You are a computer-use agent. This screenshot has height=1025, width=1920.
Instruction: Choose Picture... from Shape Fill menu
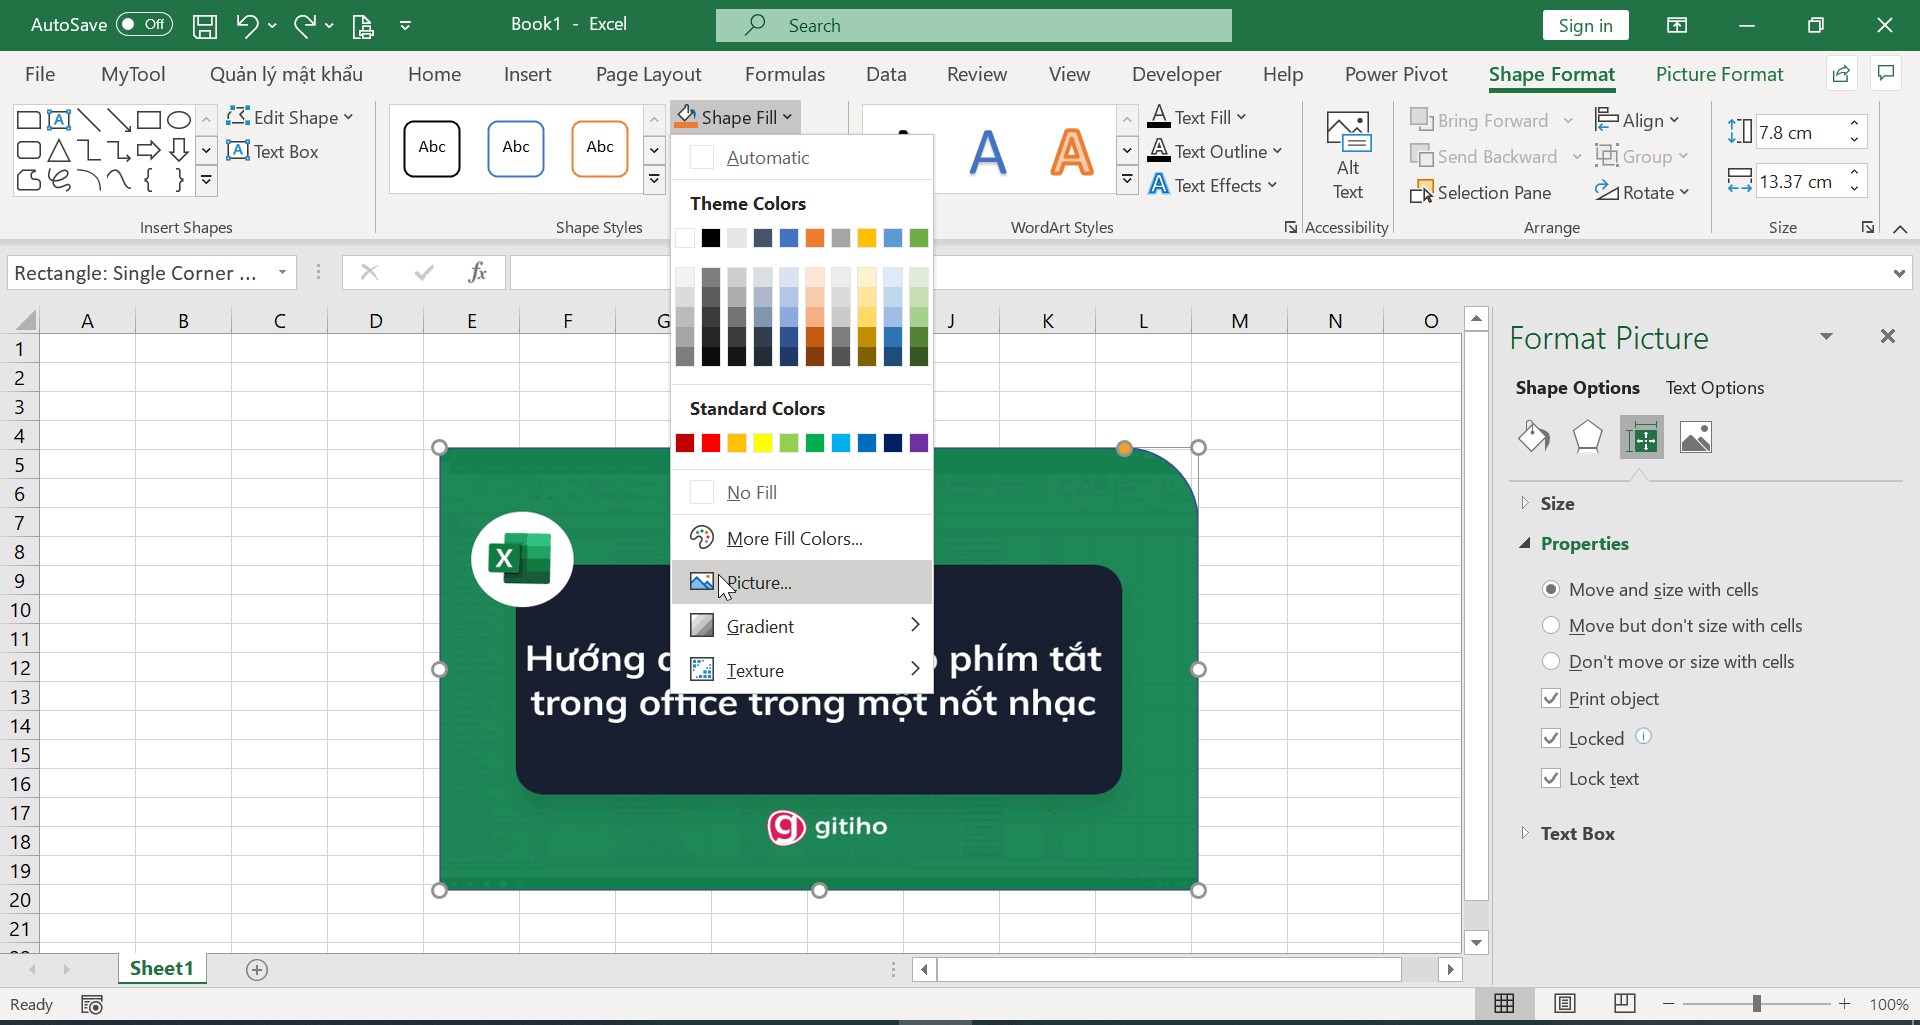(758, 582)
